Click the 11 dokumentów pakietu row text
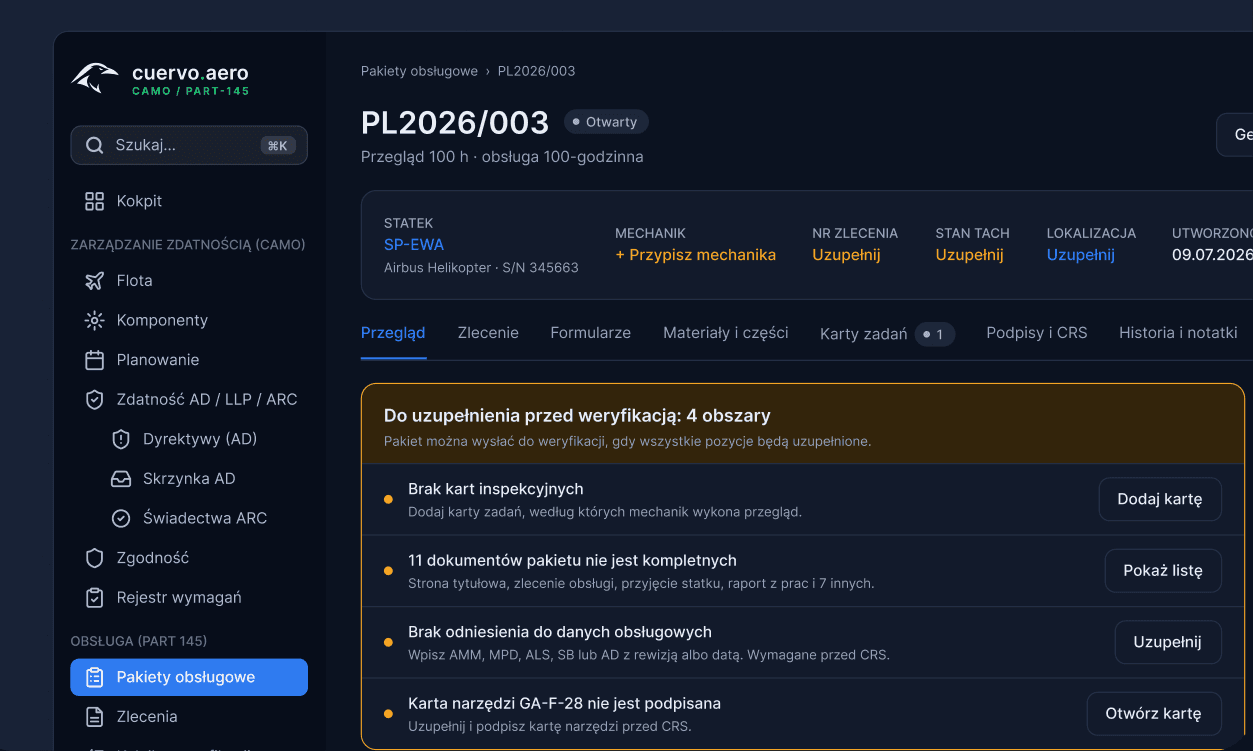Viewport: 1253px width, 751px height. point(572,561)
